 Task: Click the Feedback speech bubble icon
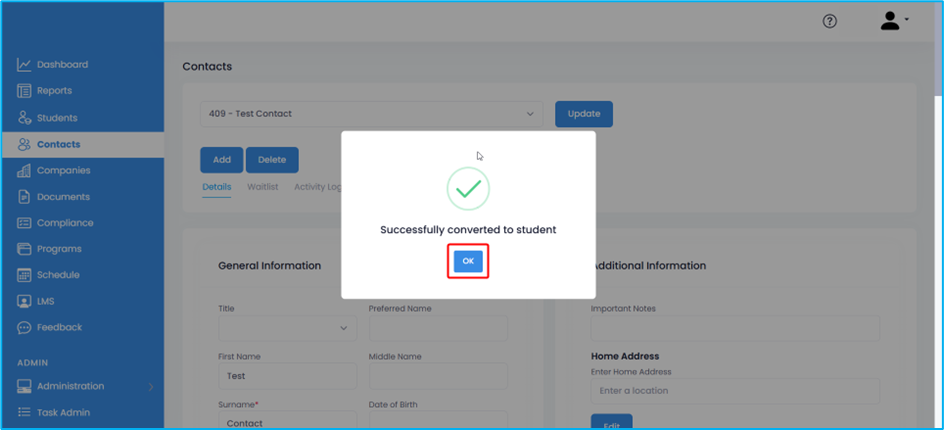(x=24, y=328)
